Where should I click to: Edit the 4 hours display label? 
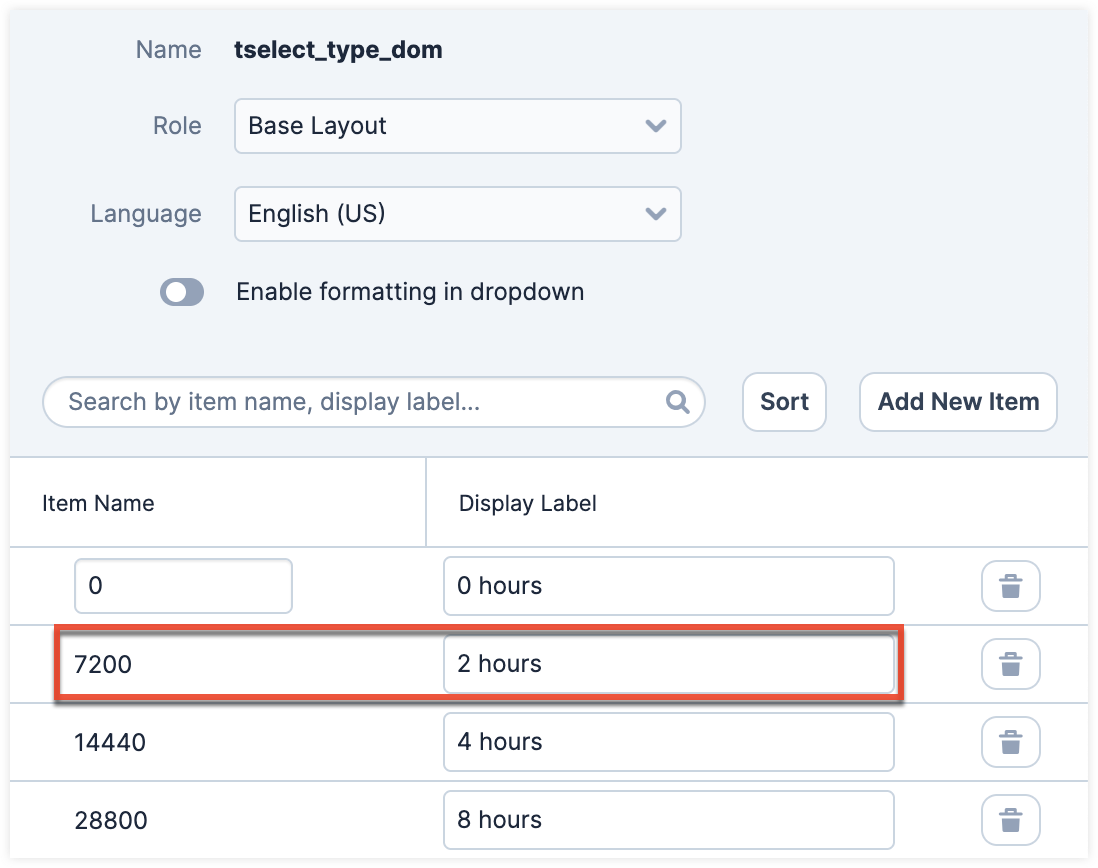[667, 742]
